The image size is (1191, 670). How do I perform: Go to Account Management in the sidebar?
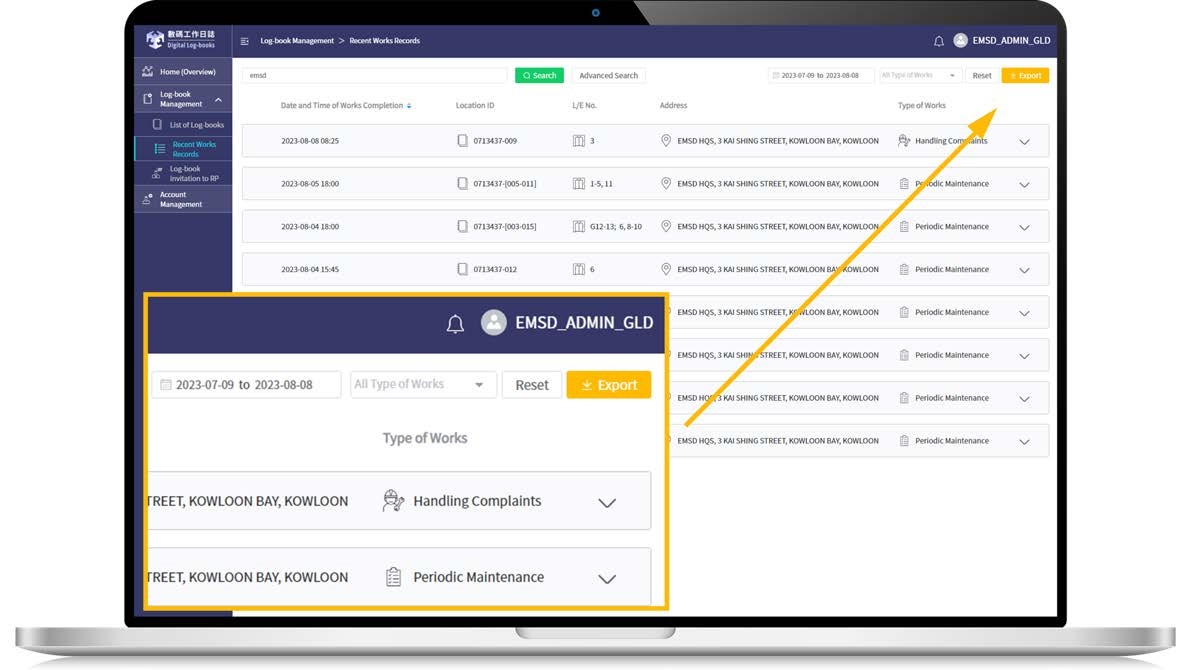[x=181, y=200]
